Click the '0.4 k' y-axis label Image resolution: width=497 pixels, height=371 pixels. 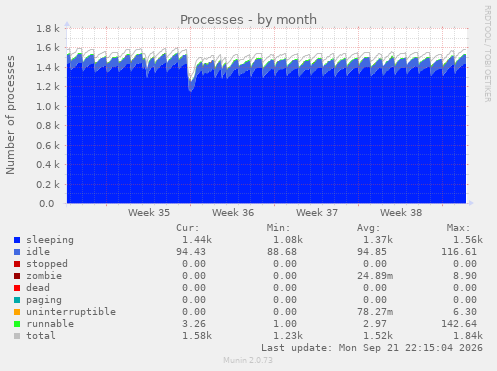click(48, 165)
